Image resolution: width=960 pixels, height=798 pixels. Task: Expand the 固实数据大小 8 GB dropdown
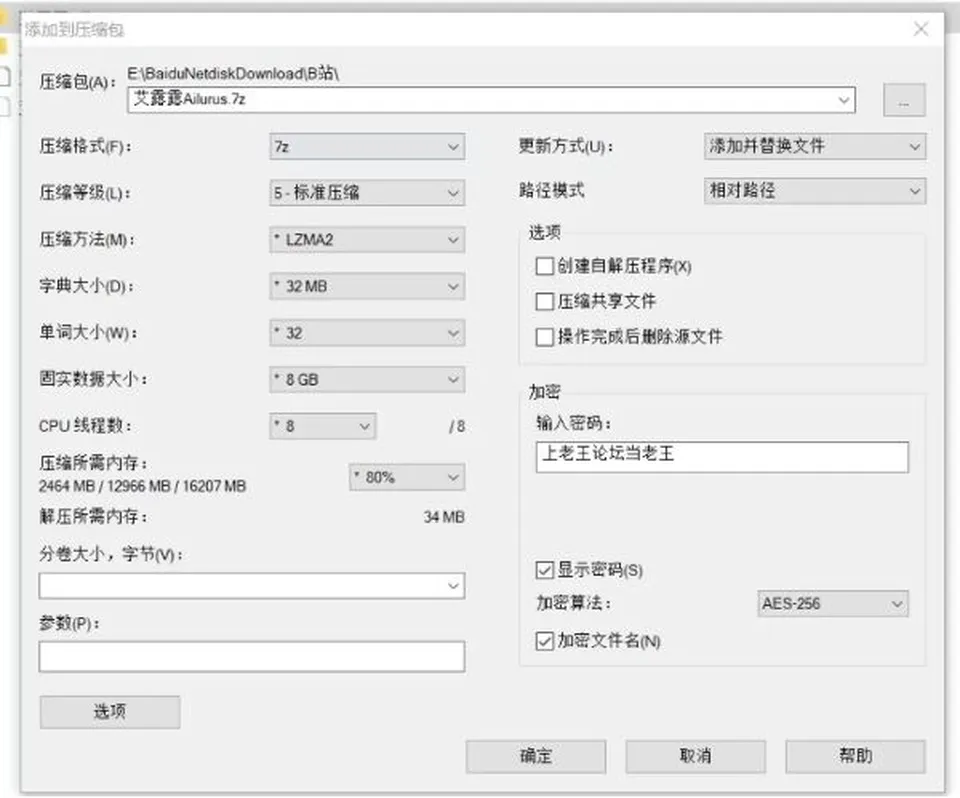(367, 380)
